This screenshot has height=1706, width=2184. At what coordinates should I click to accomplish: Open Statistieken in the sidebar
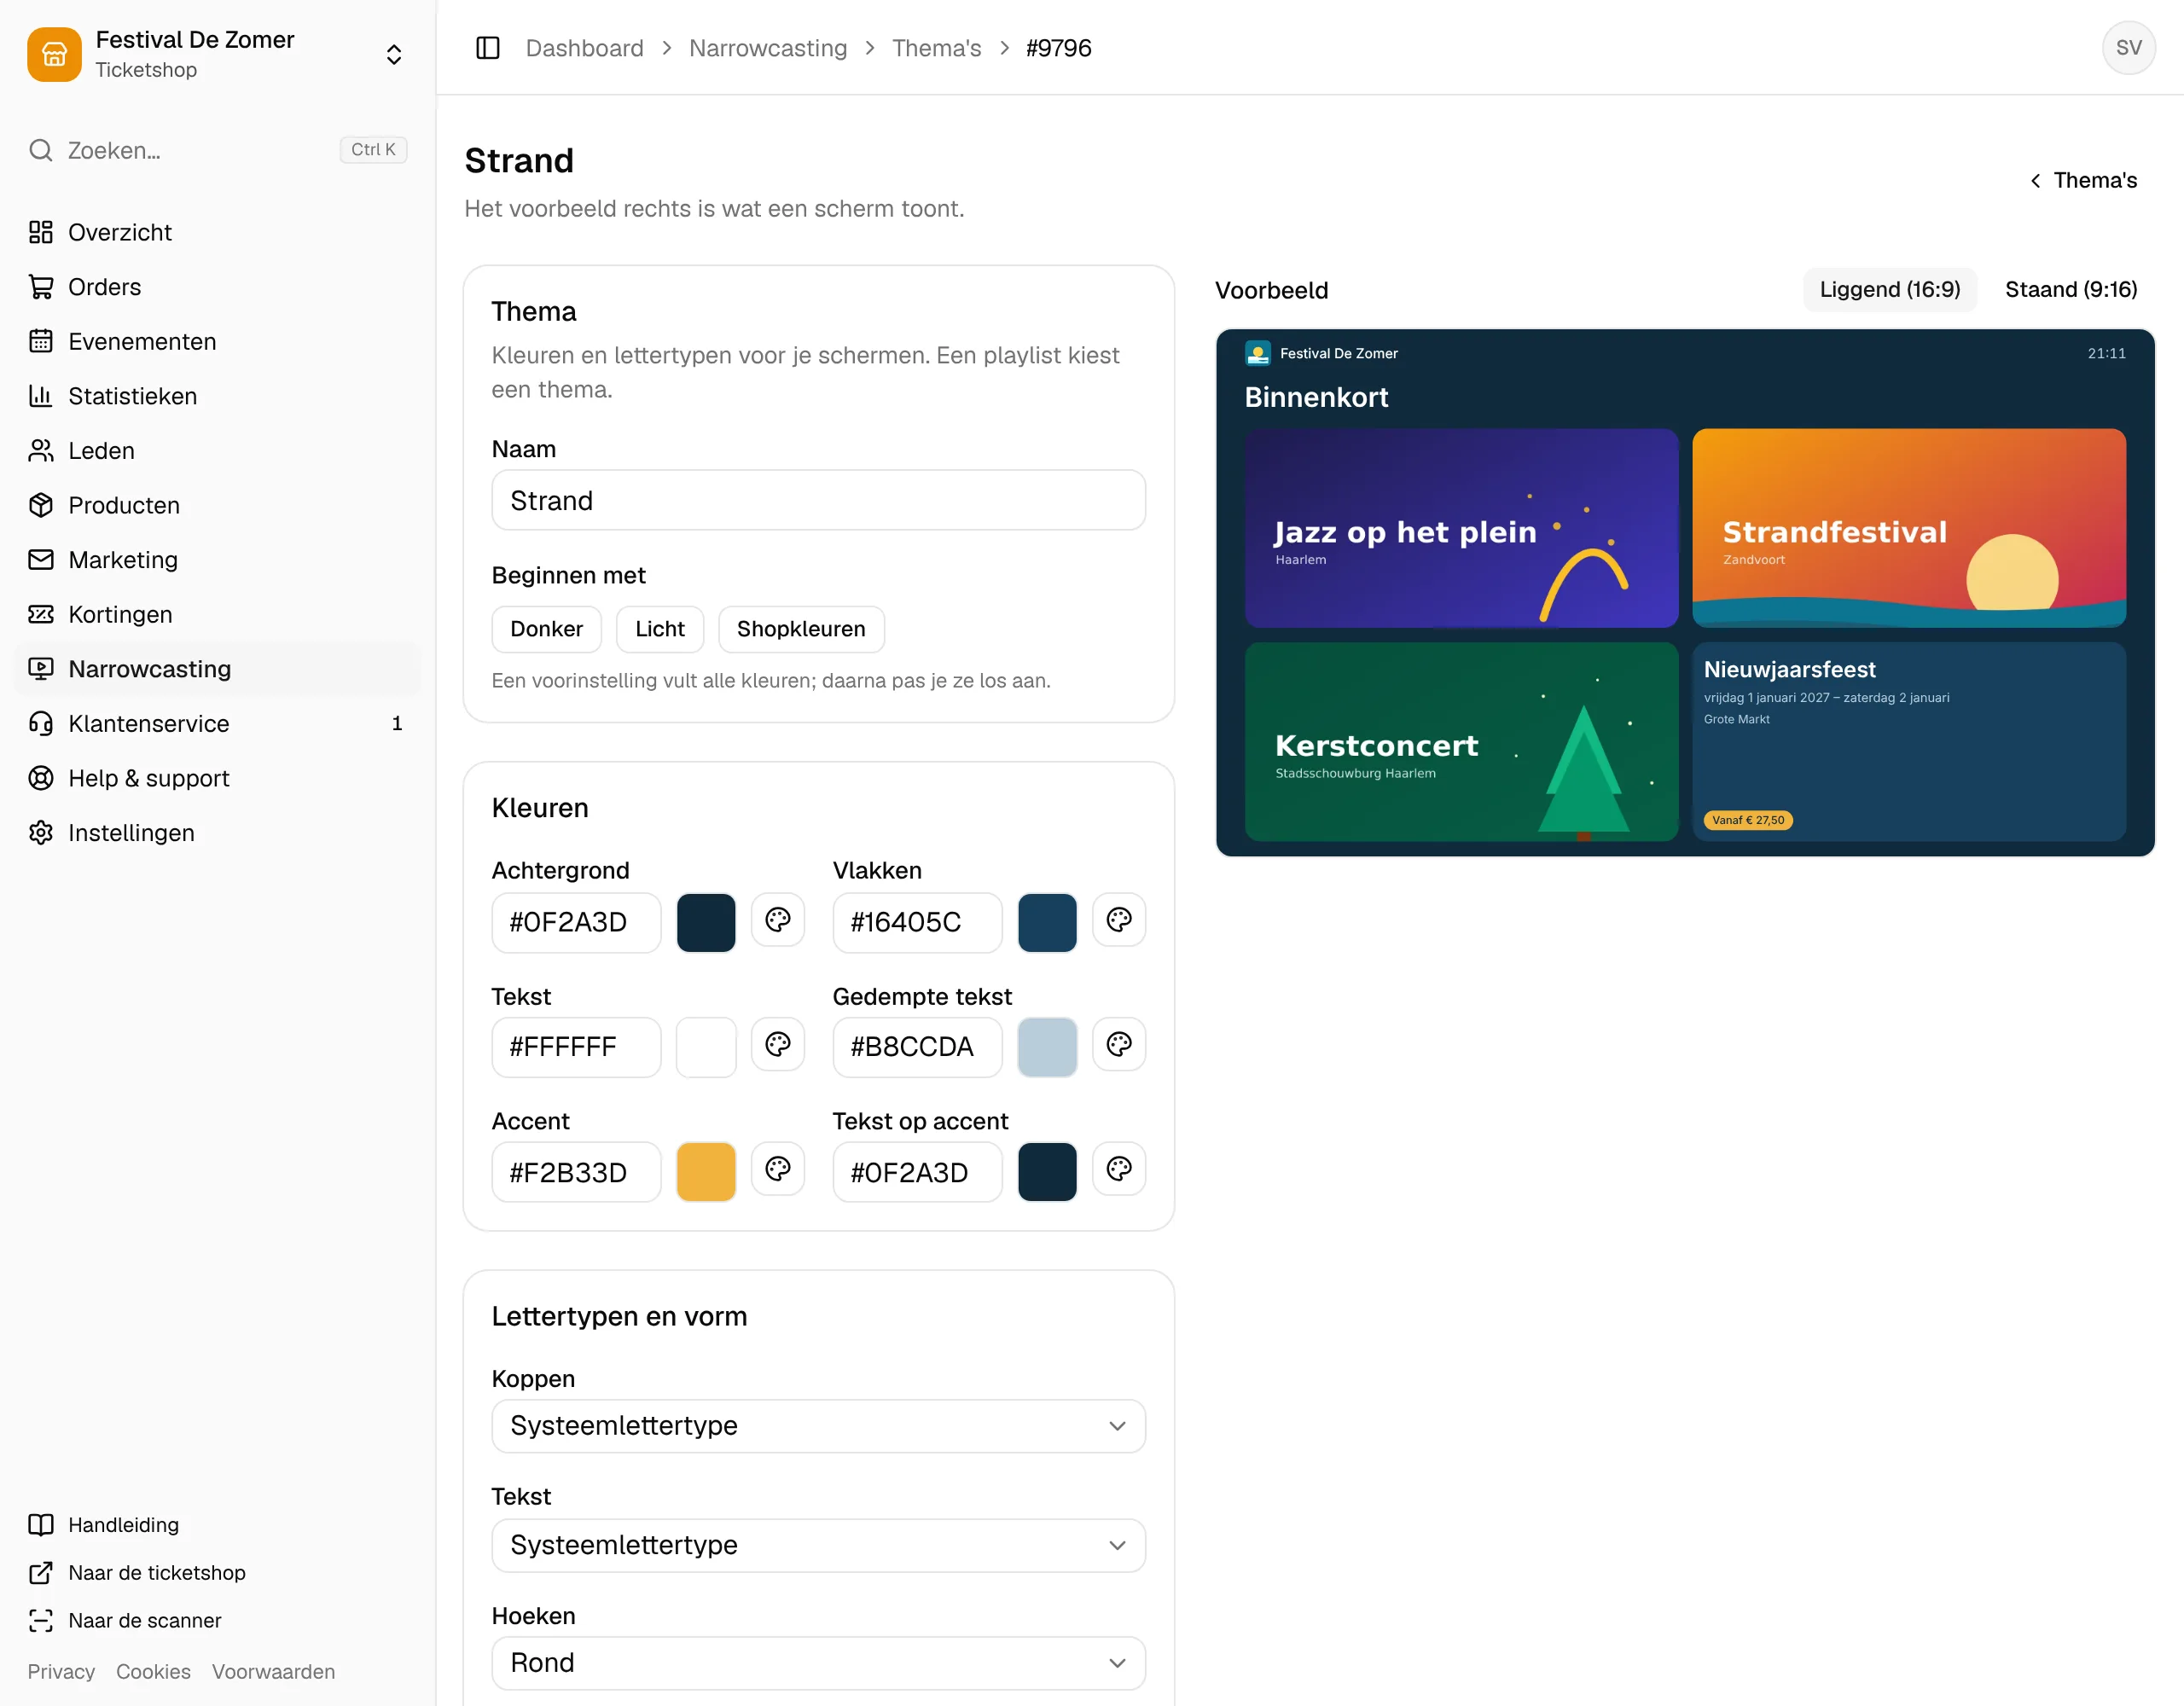[218, 396]
